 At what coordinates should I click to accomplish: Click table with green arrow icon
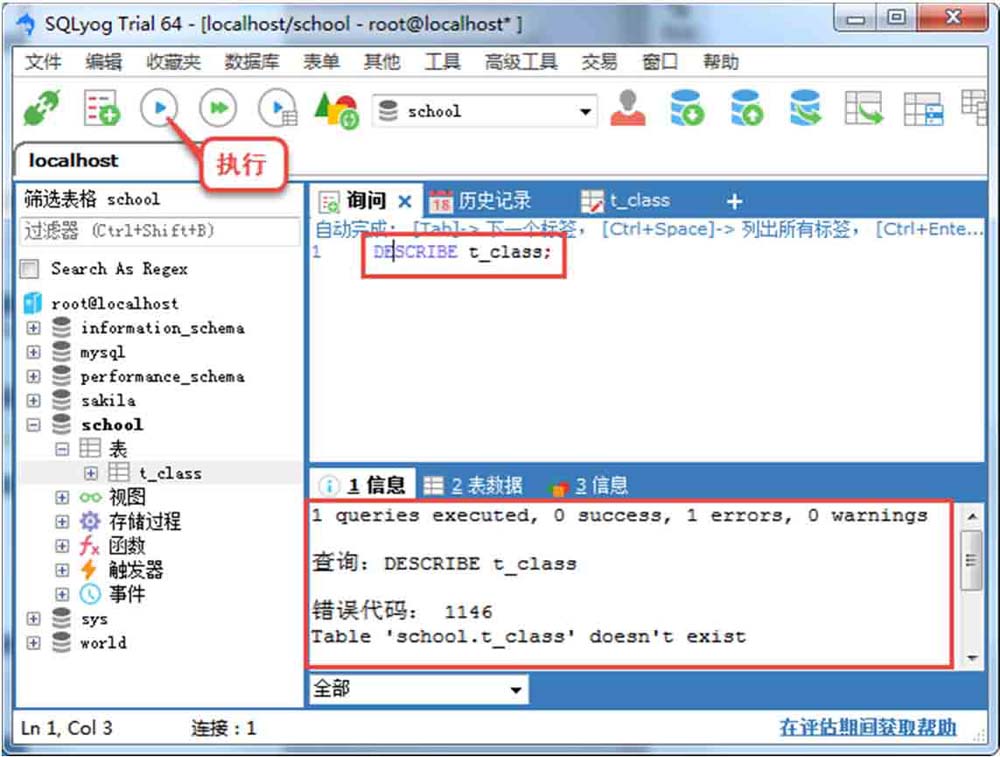pos(864,108)
